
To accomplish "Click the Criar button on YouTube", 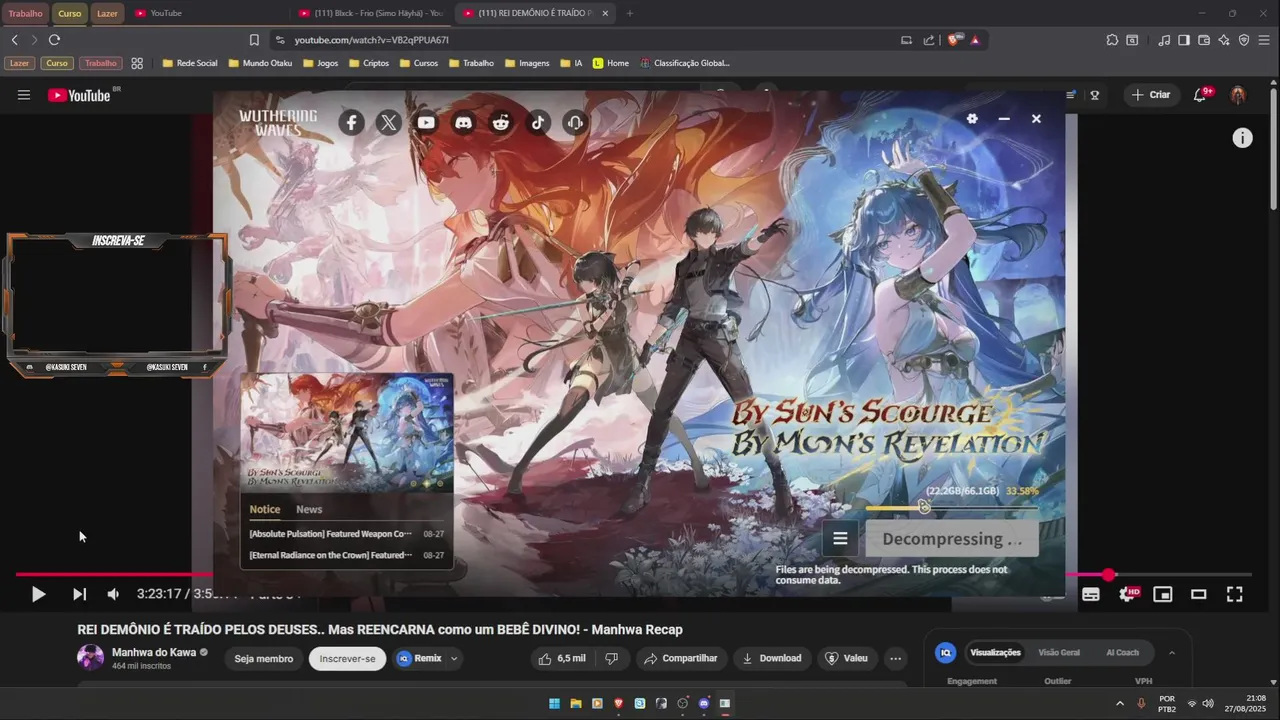I will pos(1149,95).
